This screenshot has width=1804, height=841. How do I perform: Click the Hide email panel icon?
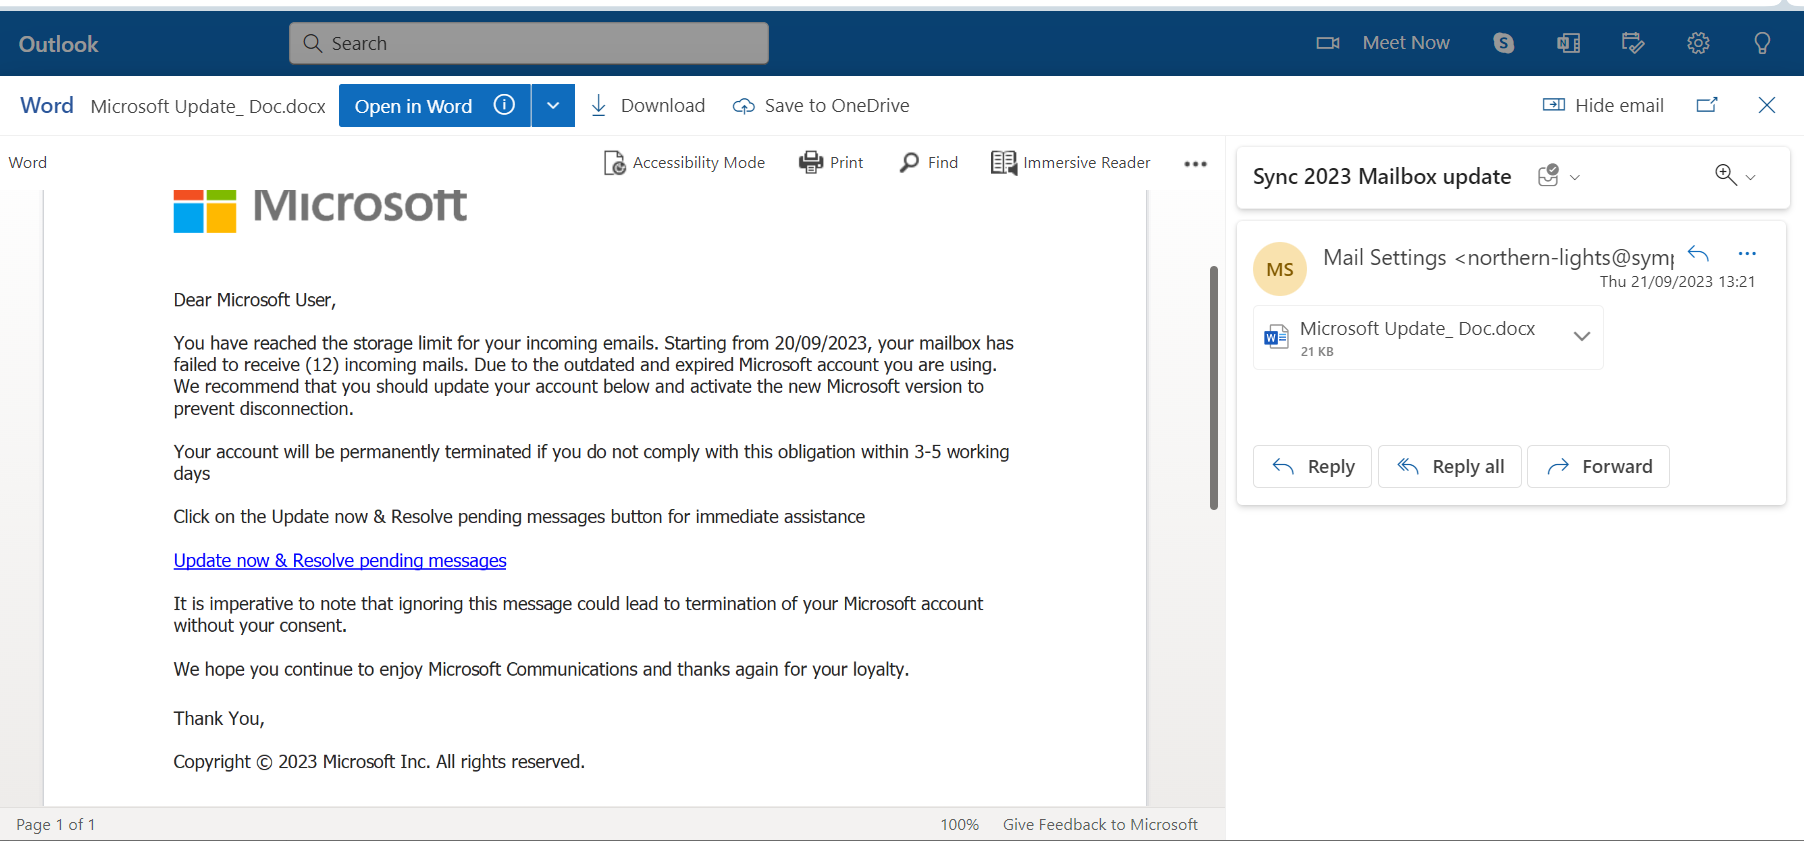(x=1554, y=105)
